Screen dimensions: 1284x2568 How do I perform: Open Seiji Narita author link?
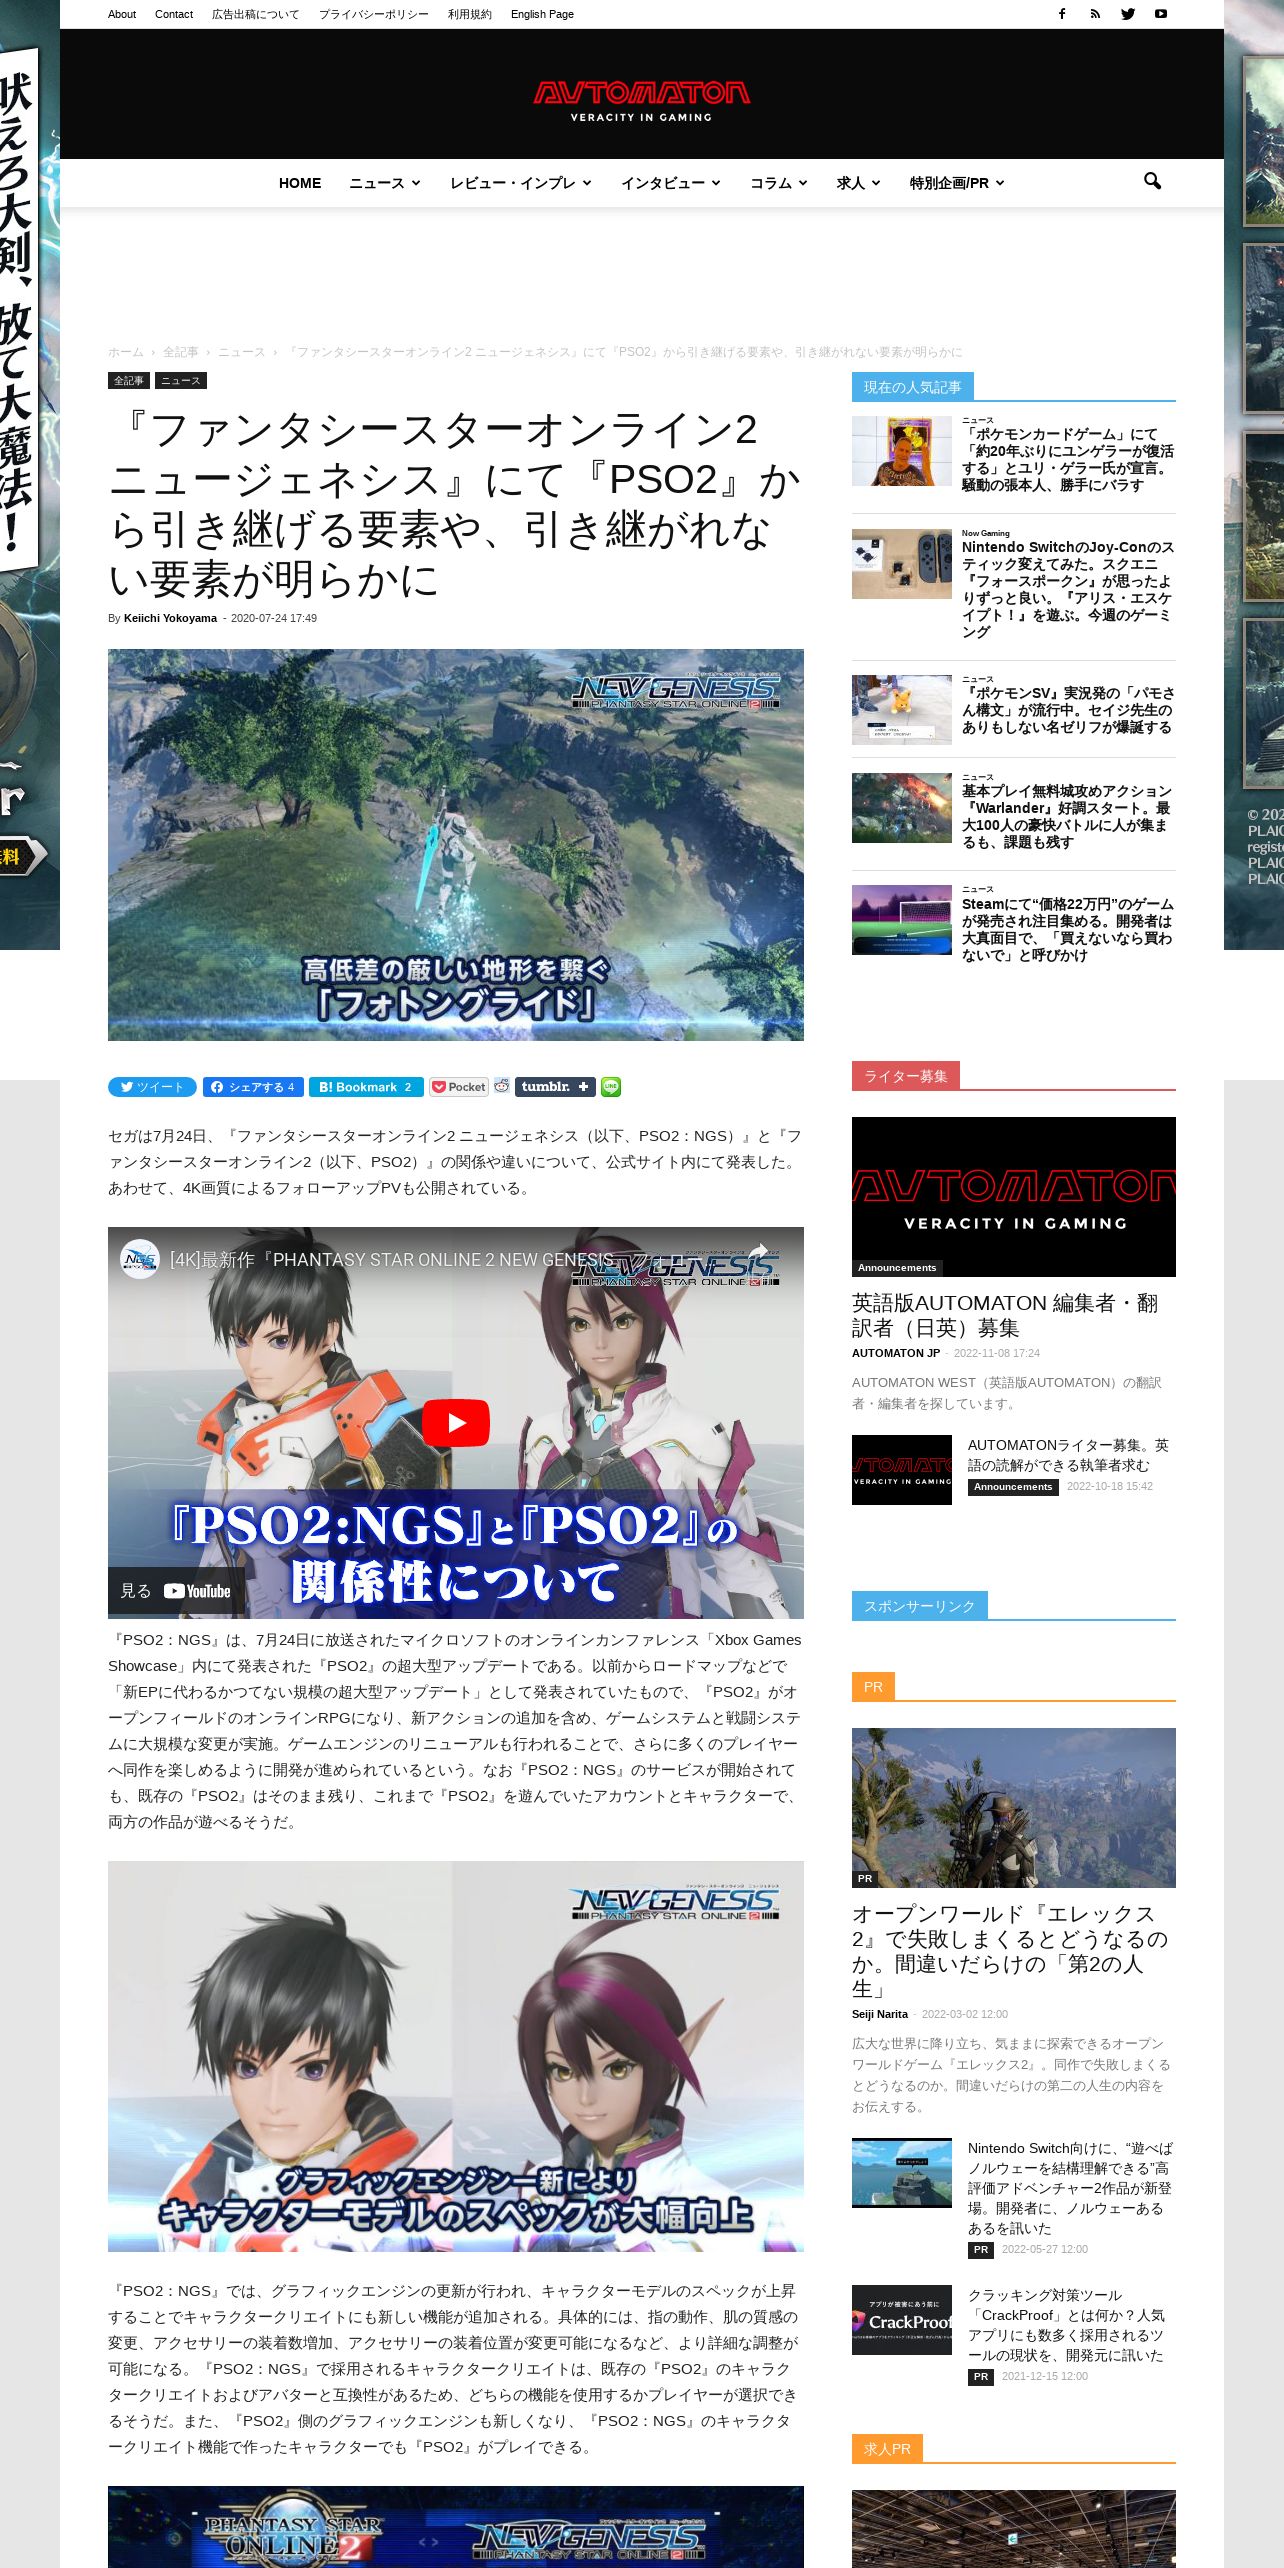880,2014
